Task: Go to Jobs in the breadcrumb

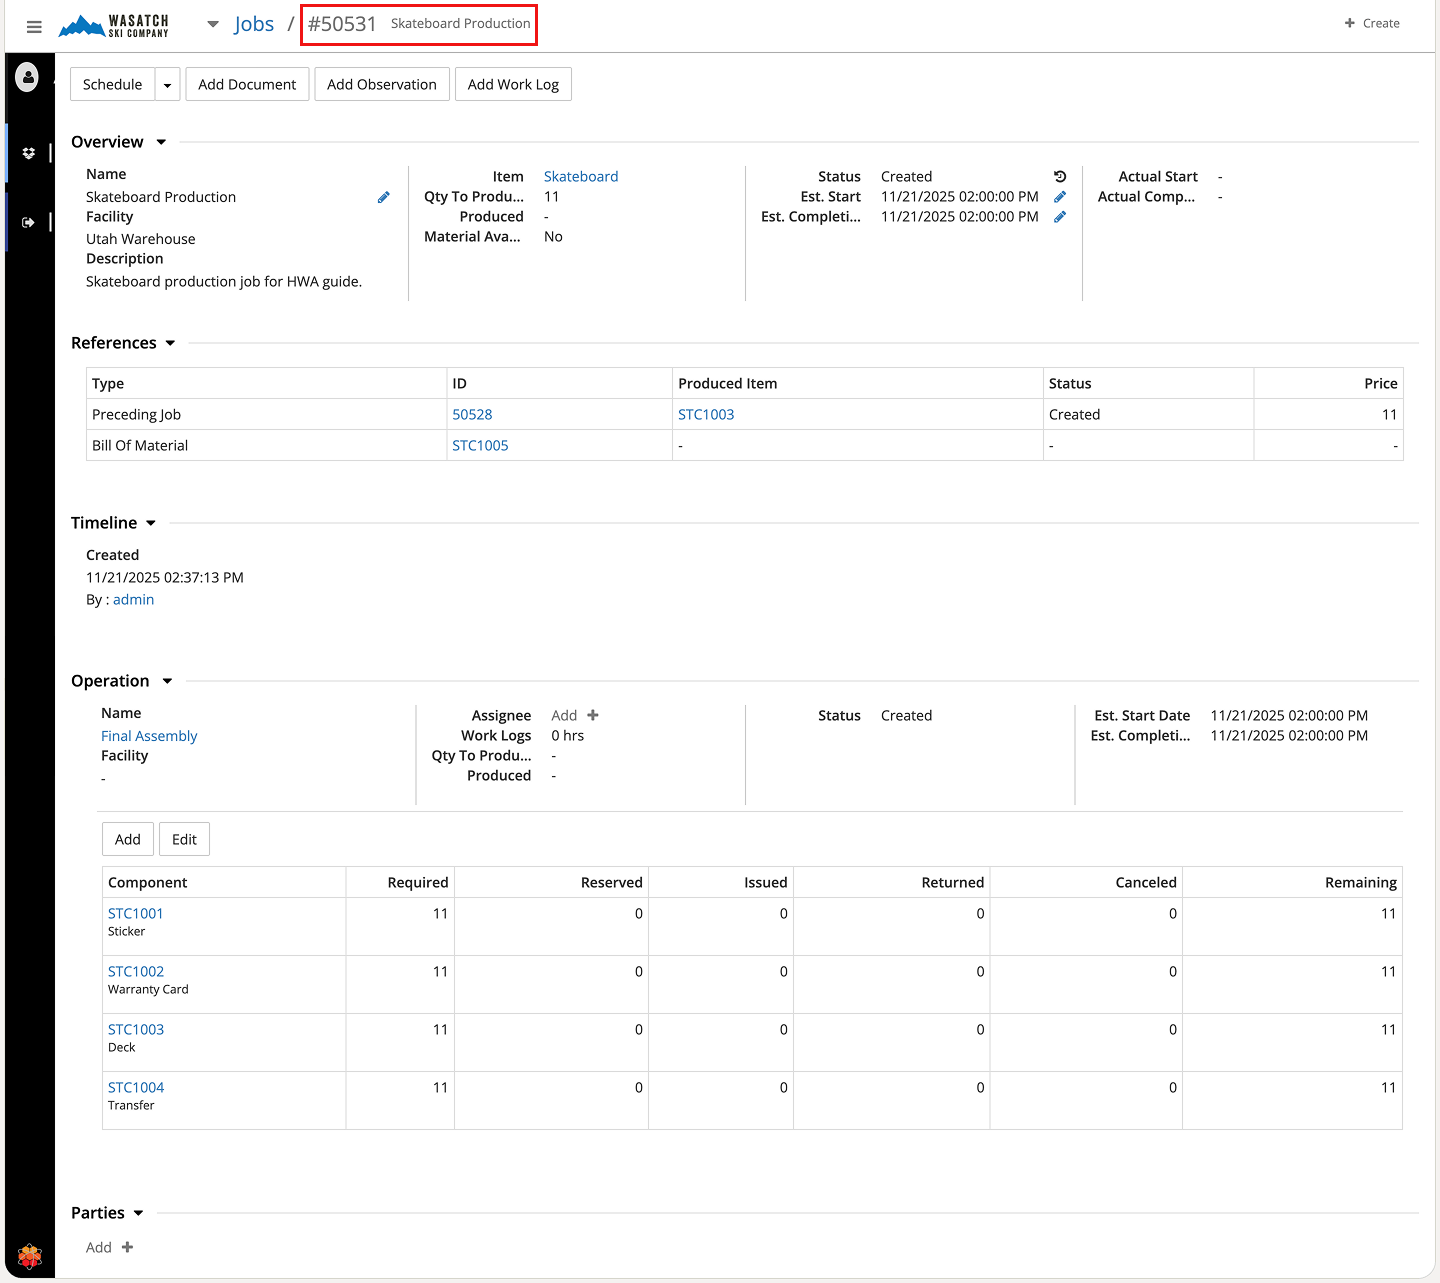Action: click(x=254, y=24)
